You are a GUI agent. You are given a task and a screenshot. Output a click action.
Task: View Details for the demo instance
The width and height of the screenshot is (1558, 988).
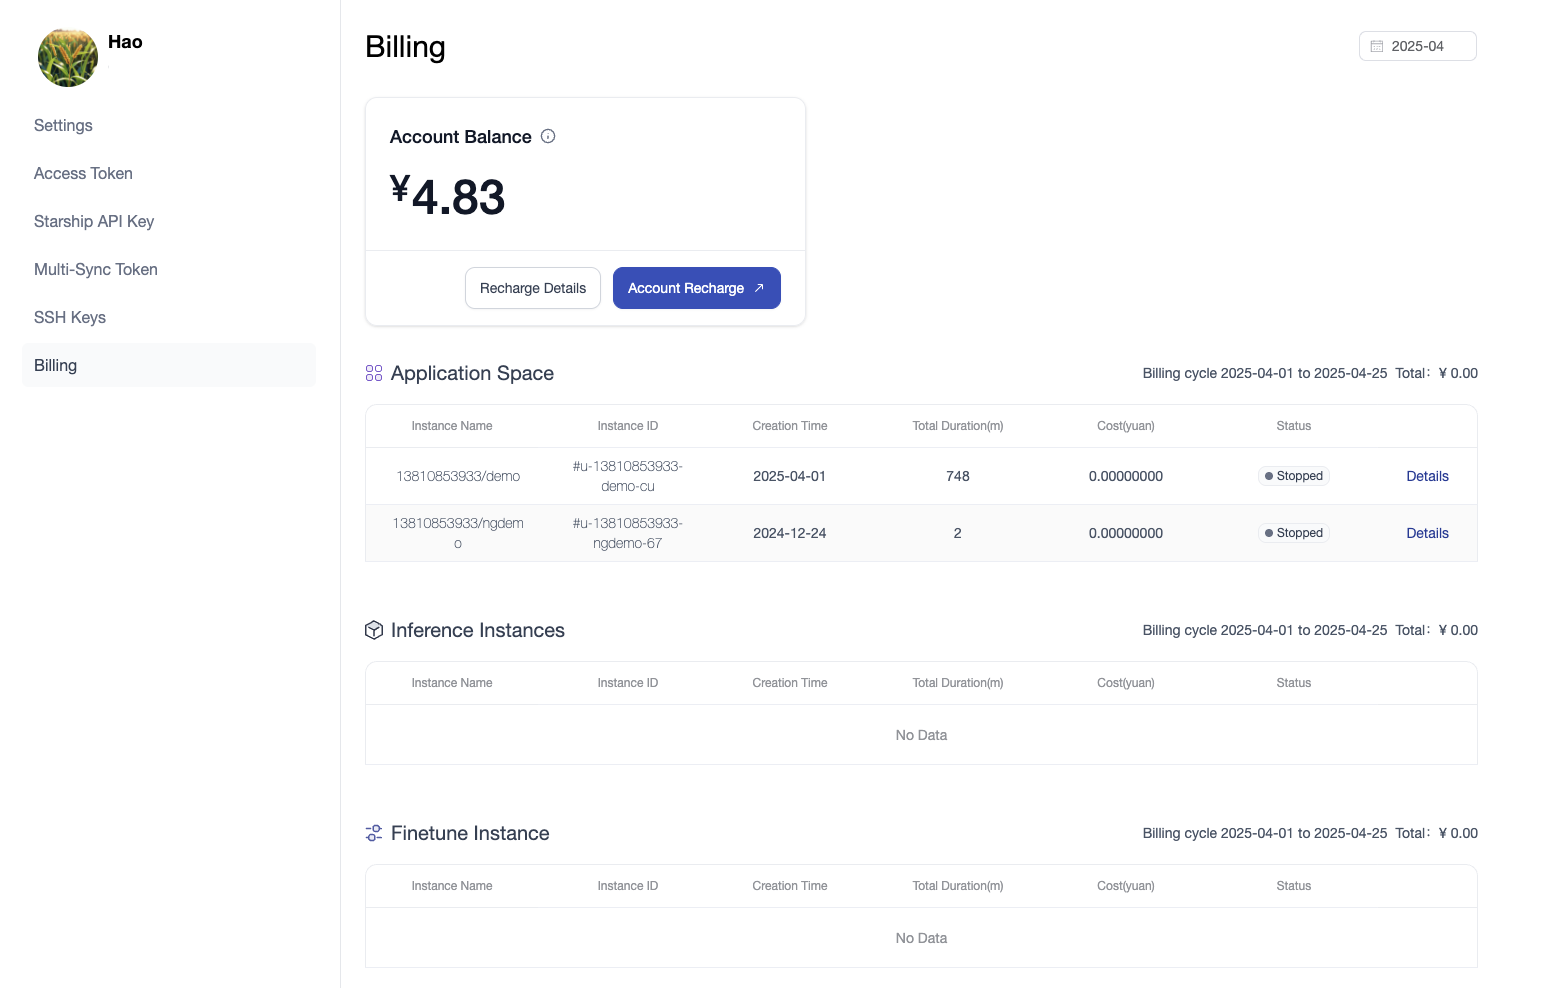pos(1427,476)
